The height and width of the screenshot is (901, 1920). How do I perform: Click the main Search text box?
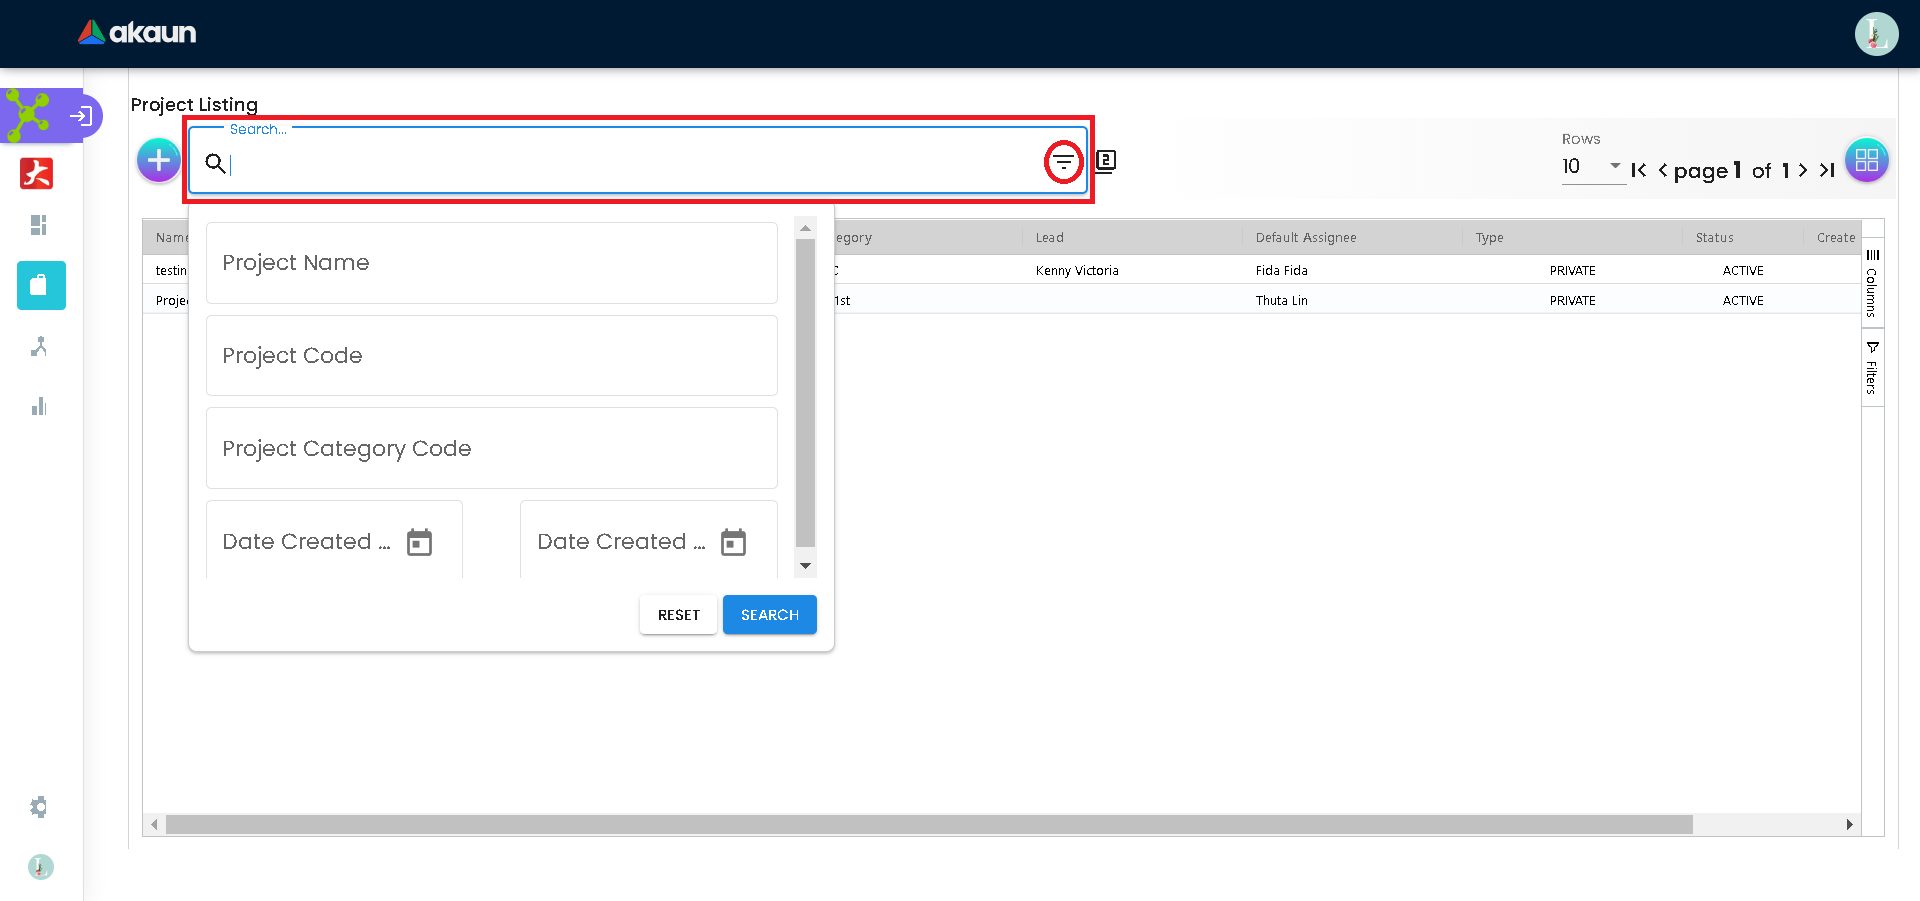coord(636,163)
